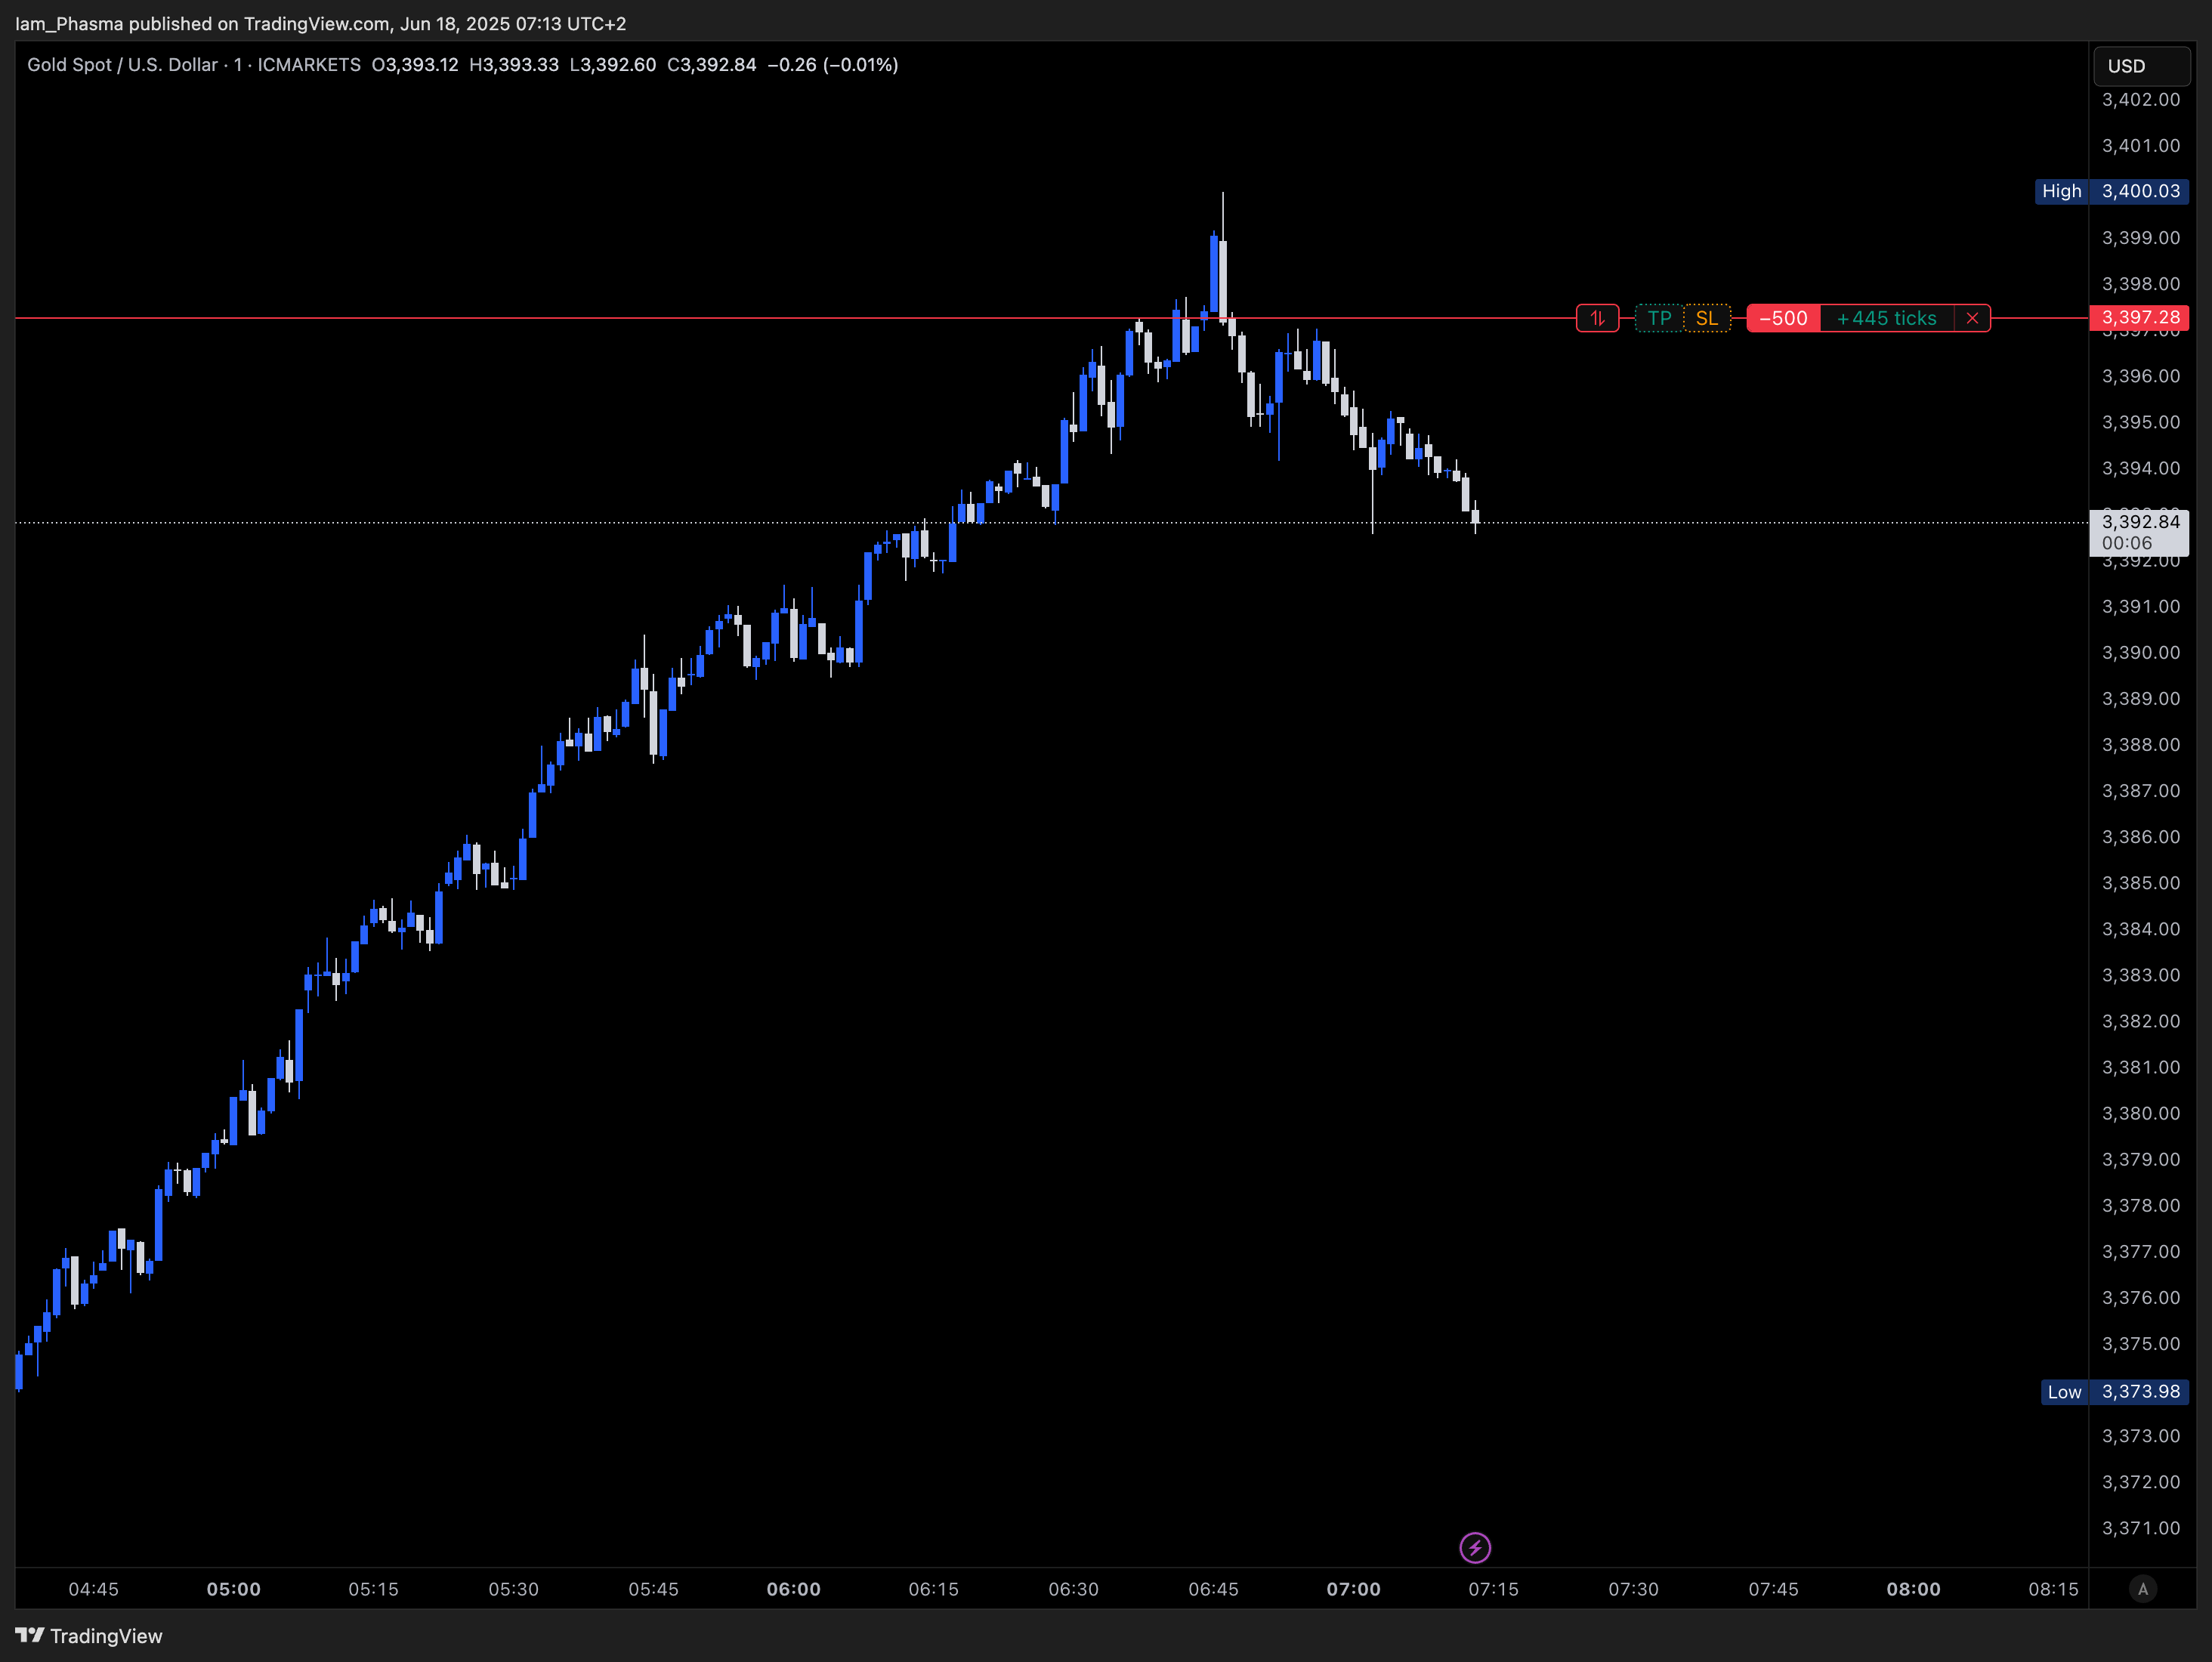Click the 3,371.00 price scale label
This screenshot has width=2212, height=1662.
pos(2140,1527)
